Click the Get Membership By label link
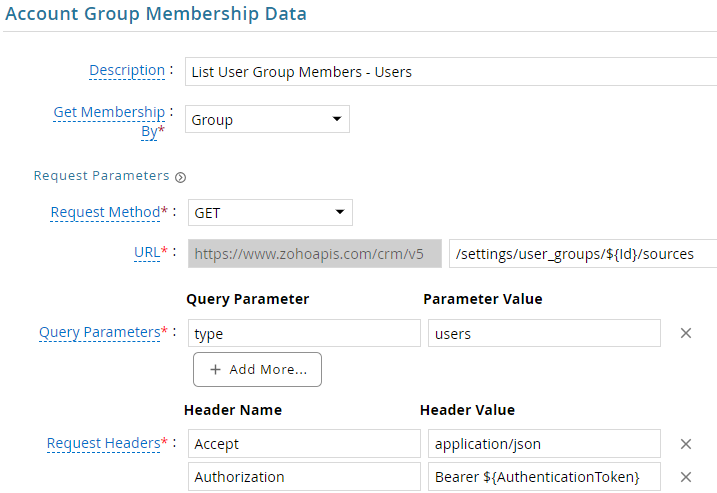Screen dimensions: 717x493 click(x=109, y=121)
